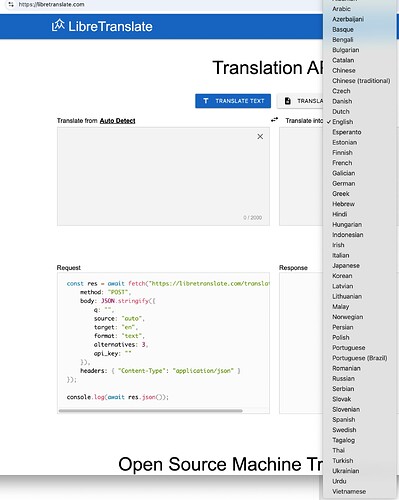Click the LibreTranslate logo icon
399x500 pixels.
[x=58, y=26]
